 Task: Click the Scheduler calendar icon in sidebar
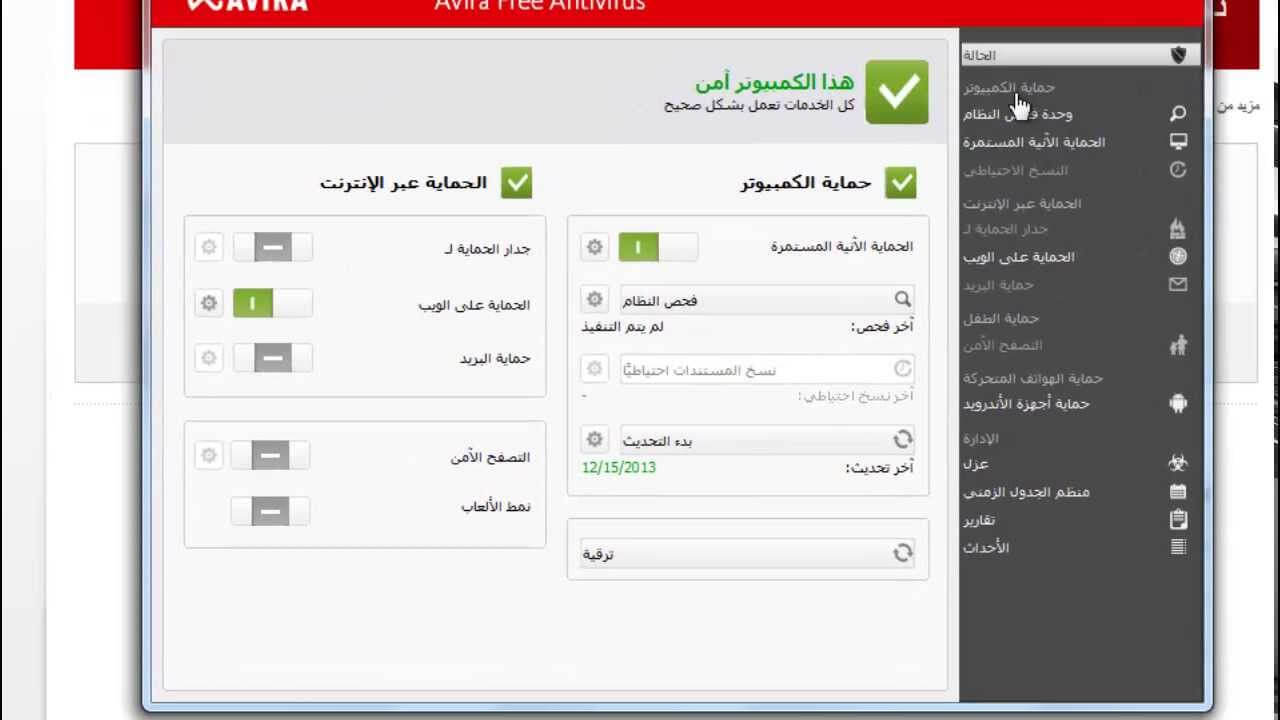pyautogui.click(x=1178, y=492)
